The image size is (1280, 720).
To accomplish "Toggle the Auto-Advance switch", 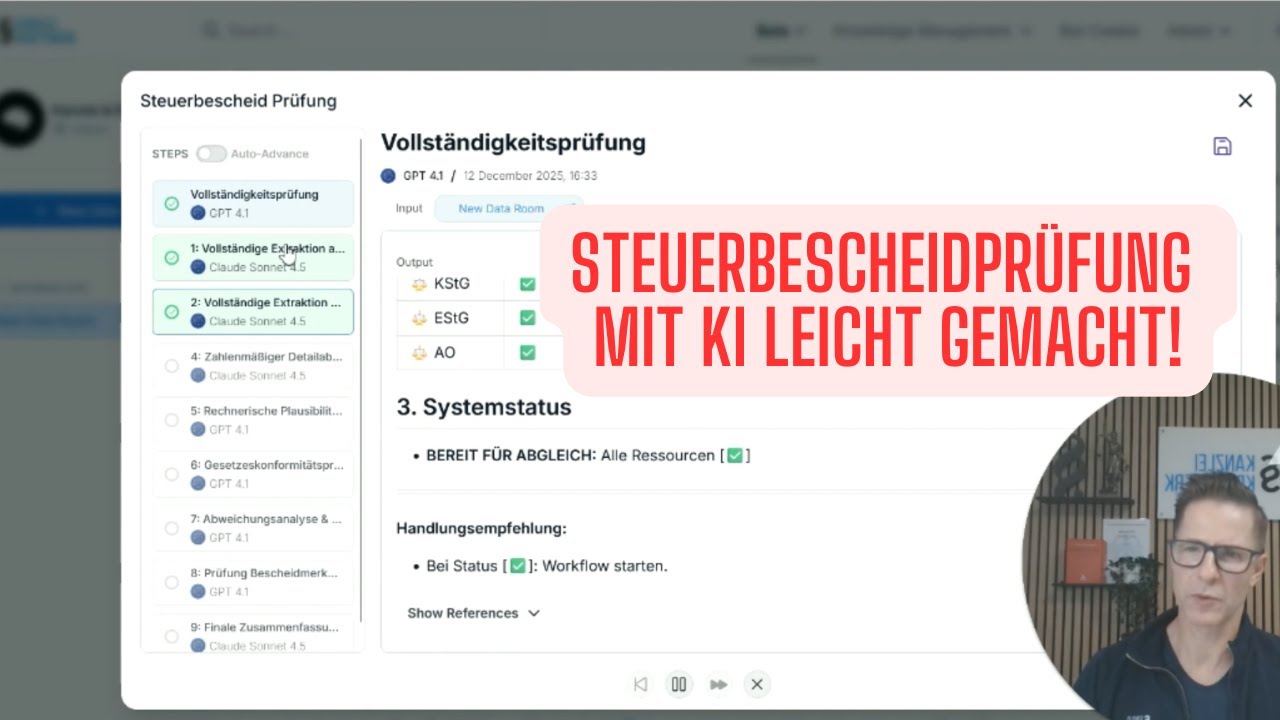I will point(211,154).
